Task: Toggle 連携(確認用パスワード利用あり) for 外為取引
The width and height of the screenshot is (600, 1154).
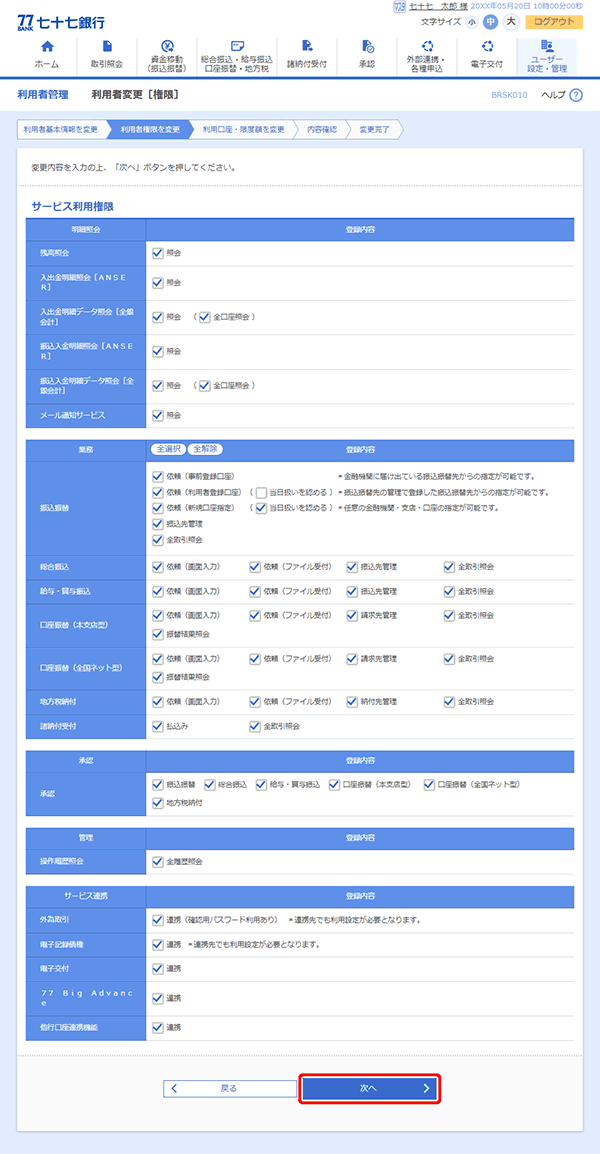Action: click(158, 920)
